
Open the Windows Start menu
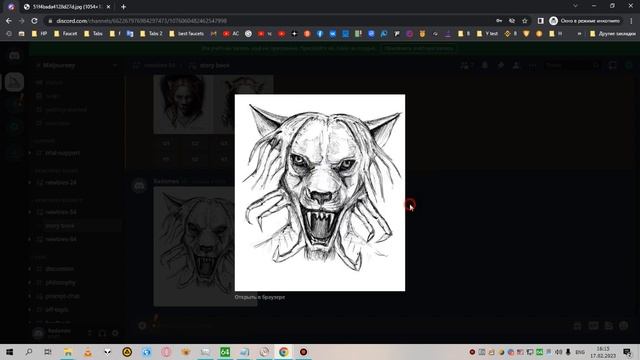coord(9,352)
